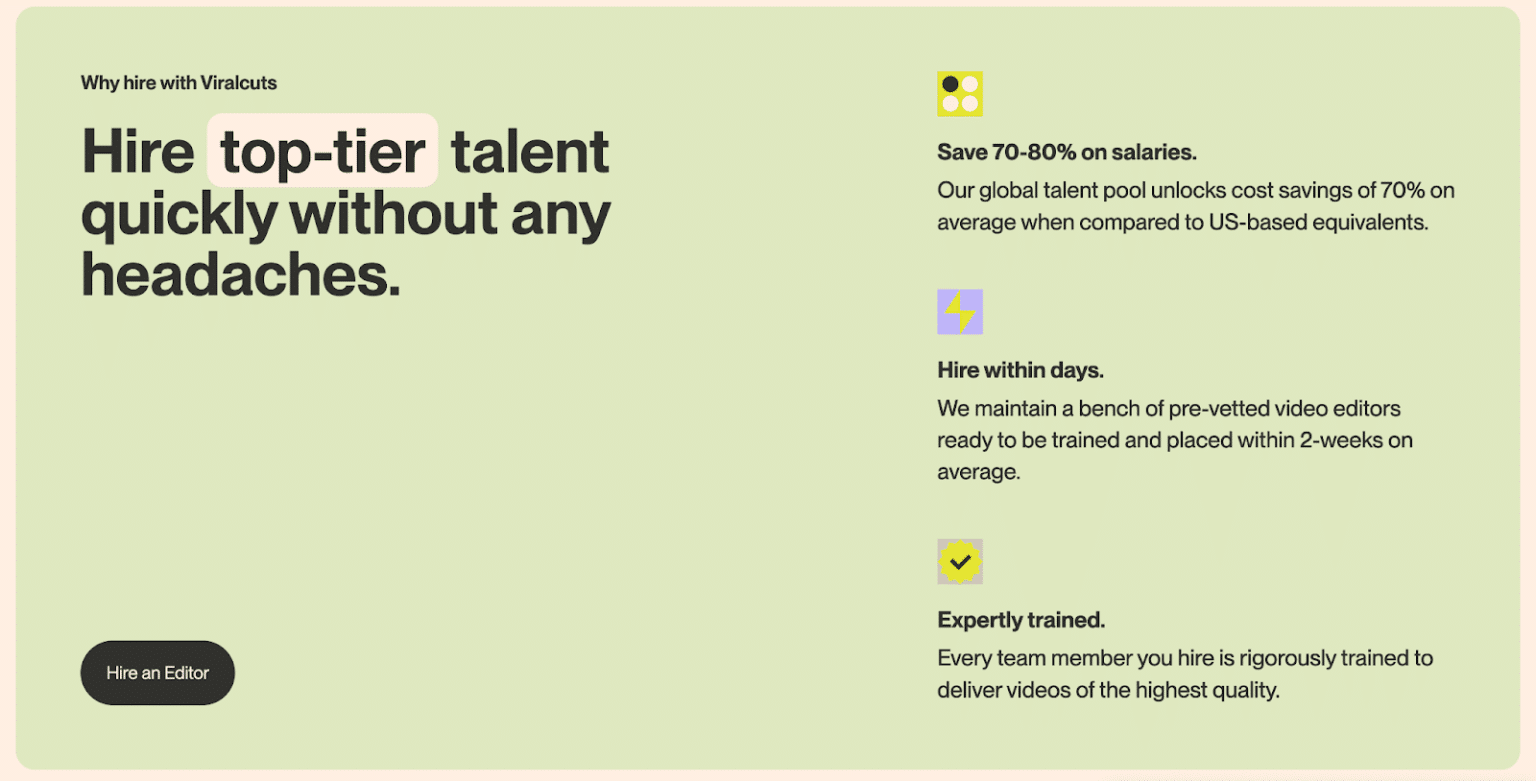Click the word "talent" in the headline
This screenshot has height=781, width=1536.
pos(530,151)
